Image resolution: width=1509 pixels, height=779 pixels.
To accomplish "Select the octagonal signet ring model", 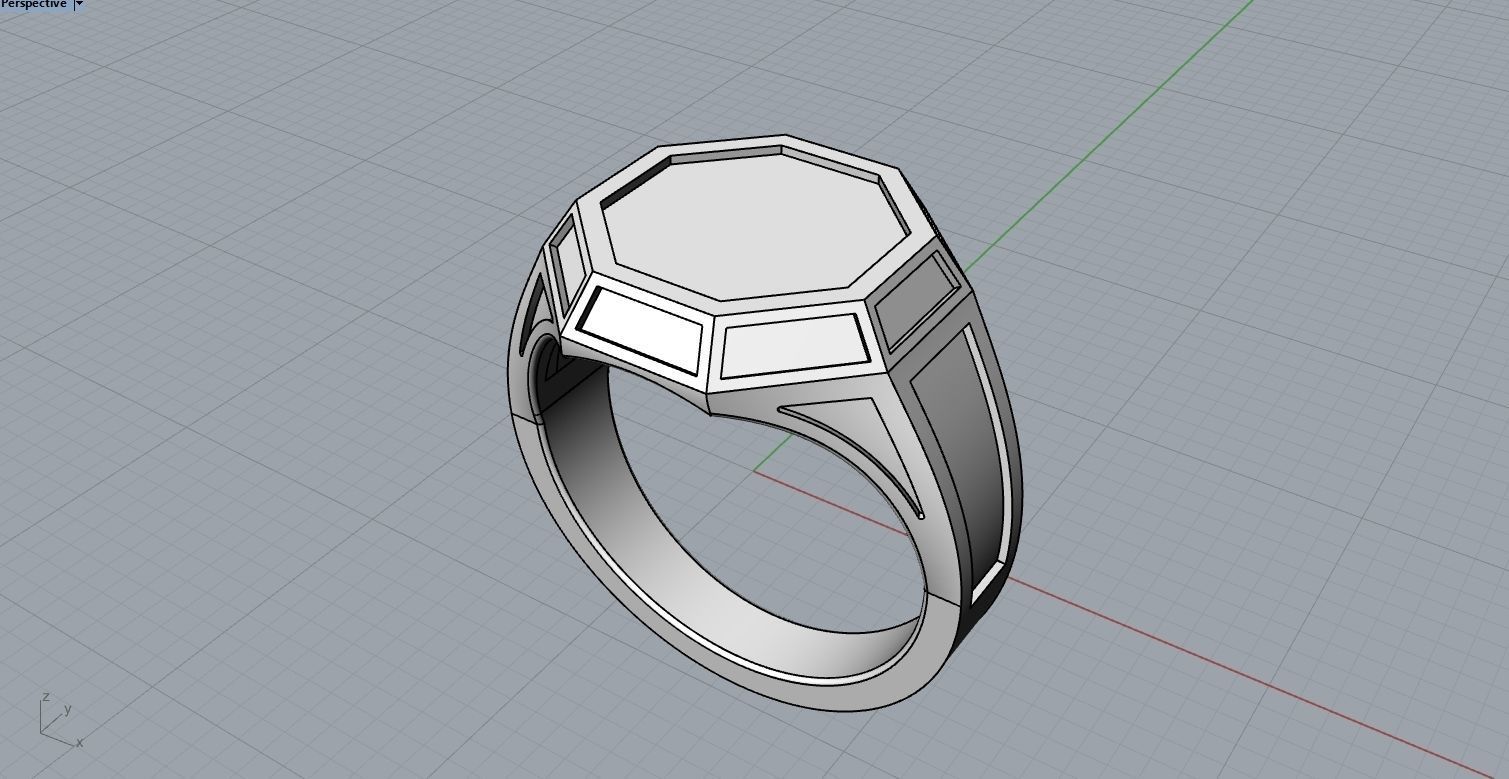I will (765, 423).
